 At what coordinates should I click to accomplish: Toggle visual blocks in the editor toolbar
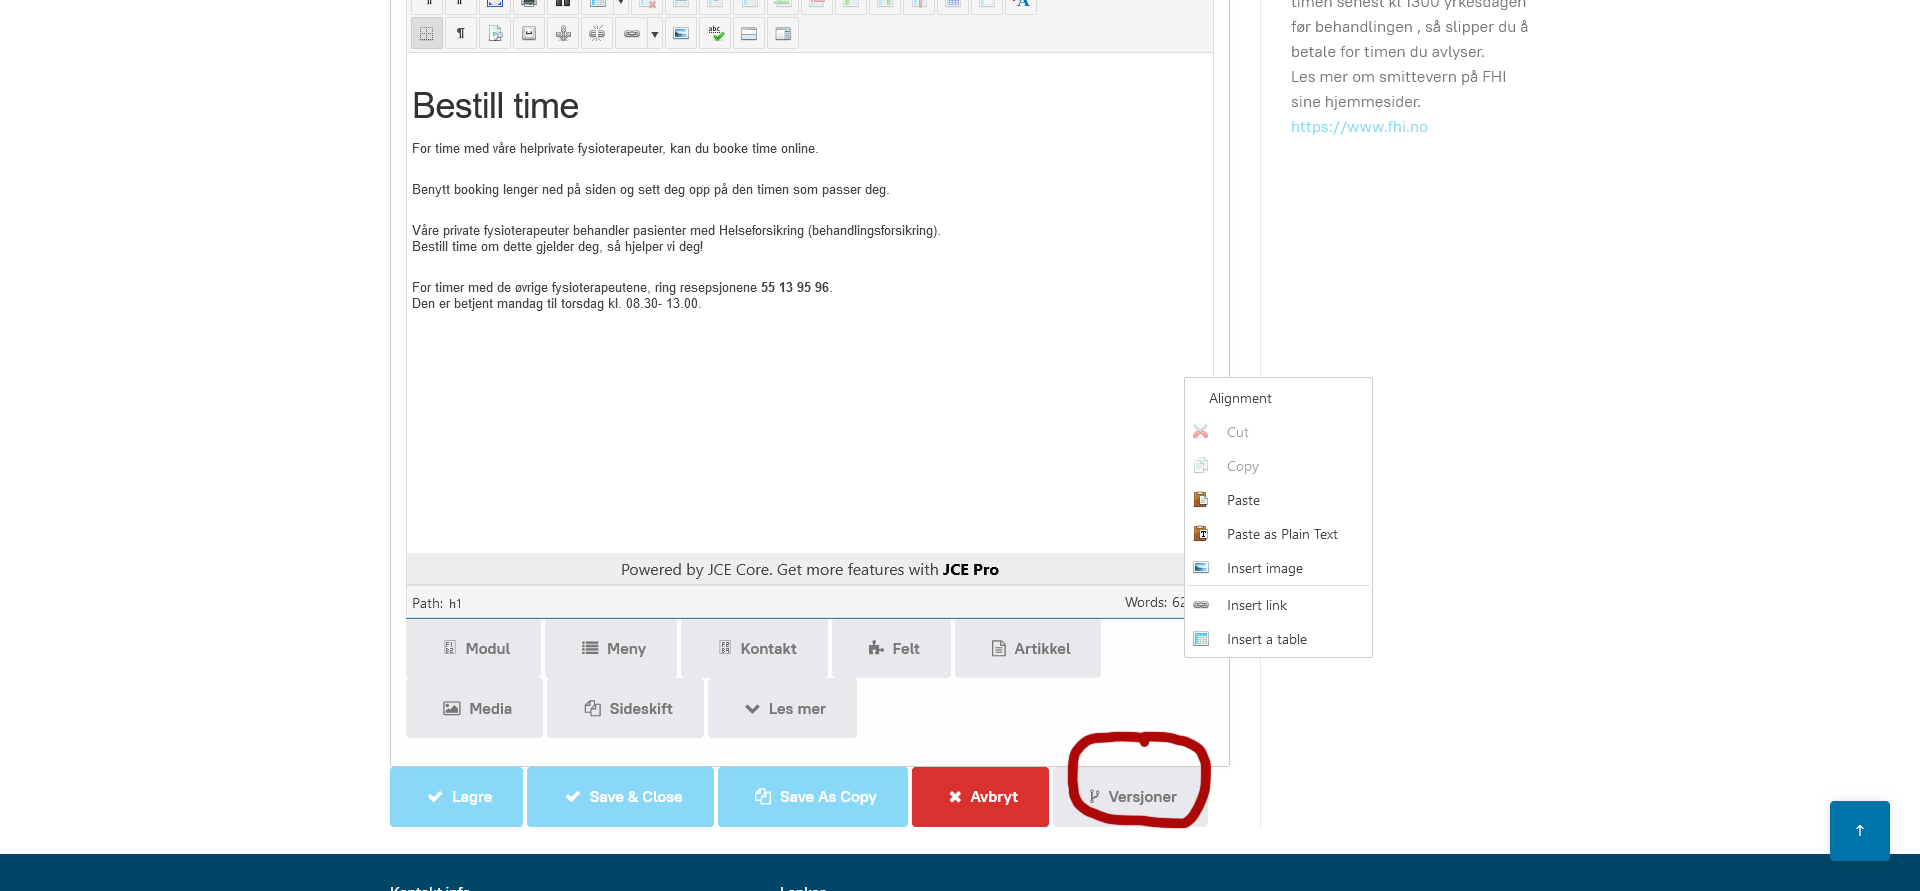tap(427, 33)
